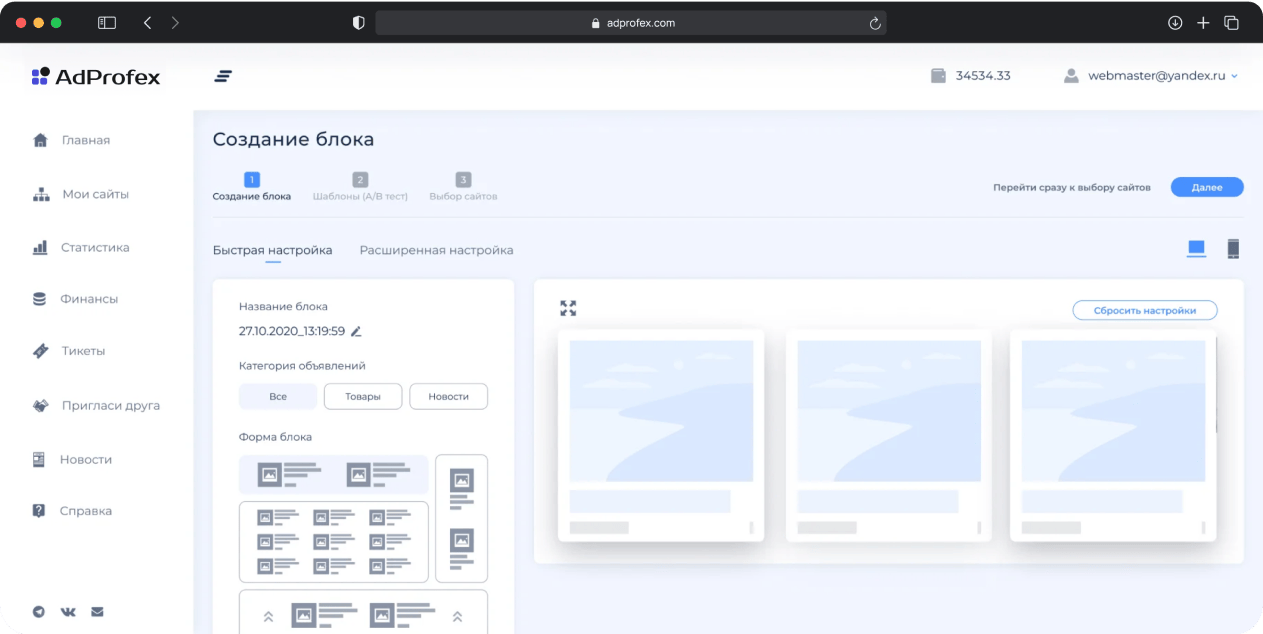Choose the 3x3 grid block layout
This screenshot has width=1263, height=634.
click(333, 541)
